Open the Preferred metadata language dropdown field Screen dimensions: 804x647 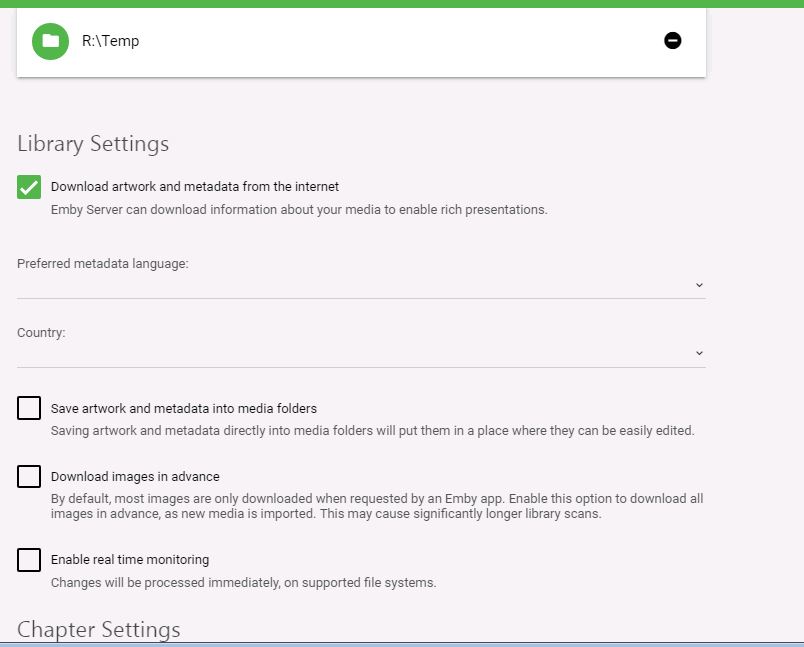tap(360, 285)
